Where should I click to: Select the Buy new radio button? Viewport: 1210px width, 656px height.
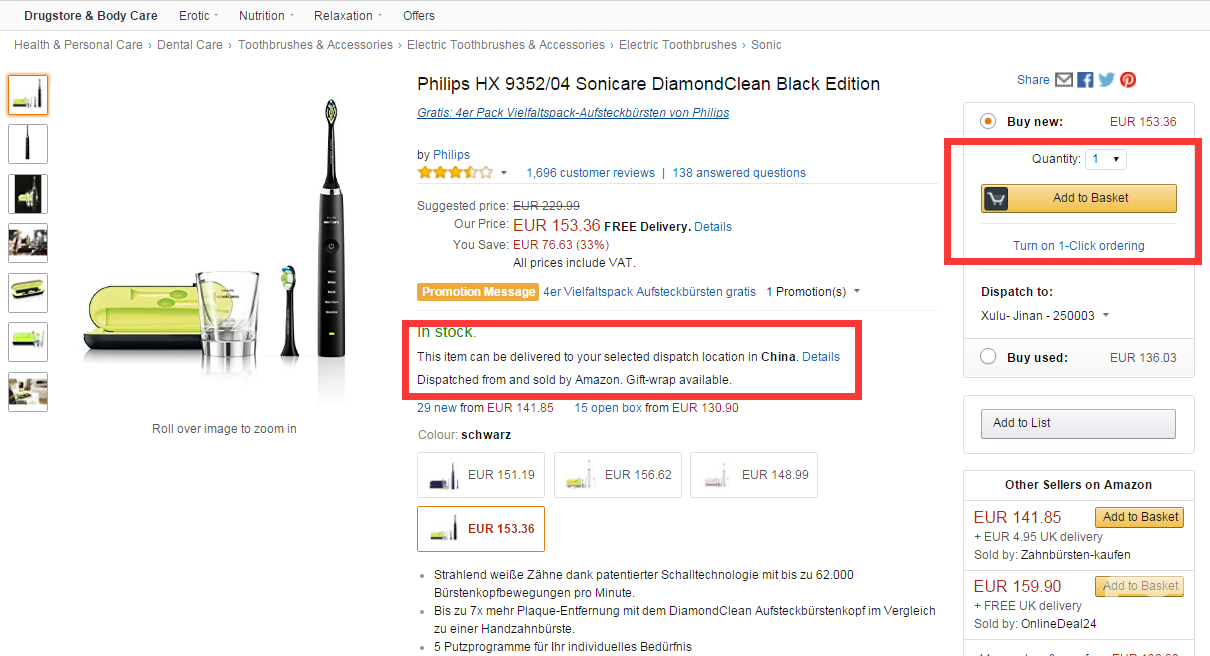click(x=988, y=122)
